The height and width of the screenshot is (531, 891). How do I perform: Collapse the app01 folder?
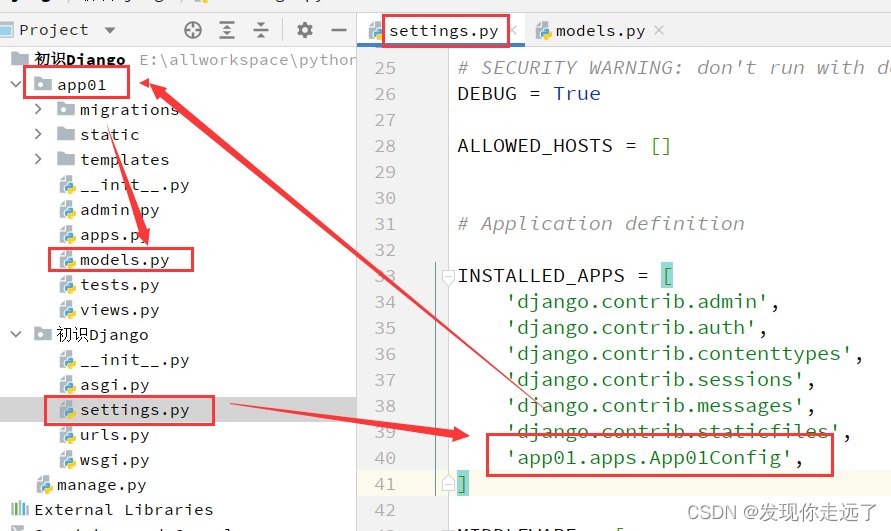[16, 85]
